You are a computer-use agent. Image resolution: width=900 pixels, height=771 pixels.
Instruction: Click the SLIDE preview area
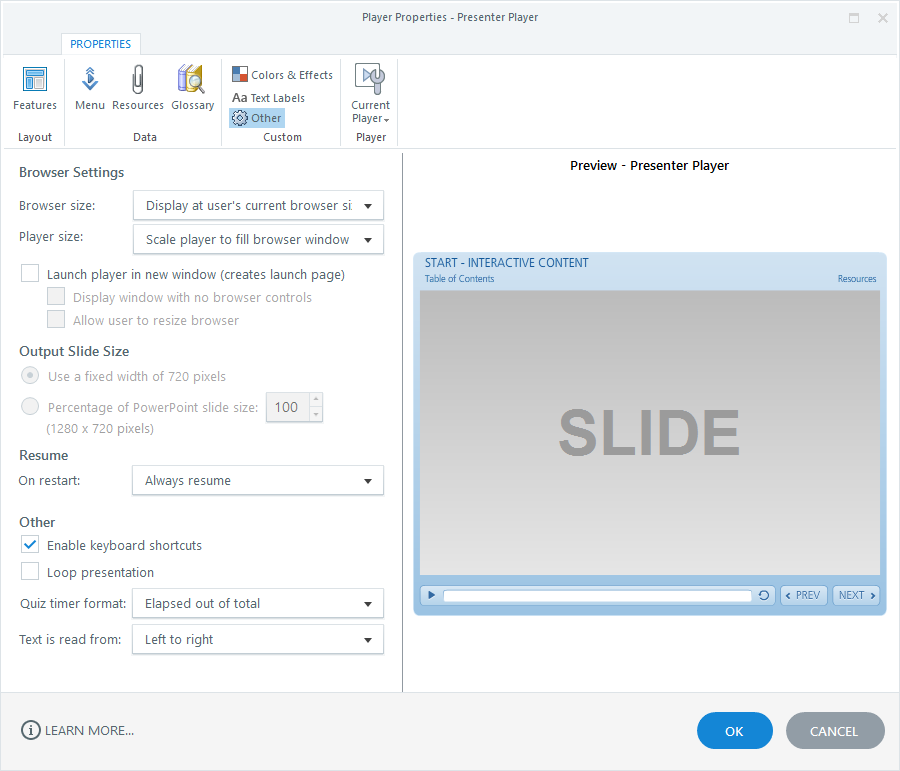pyautogui.click(x=650, y=432)
